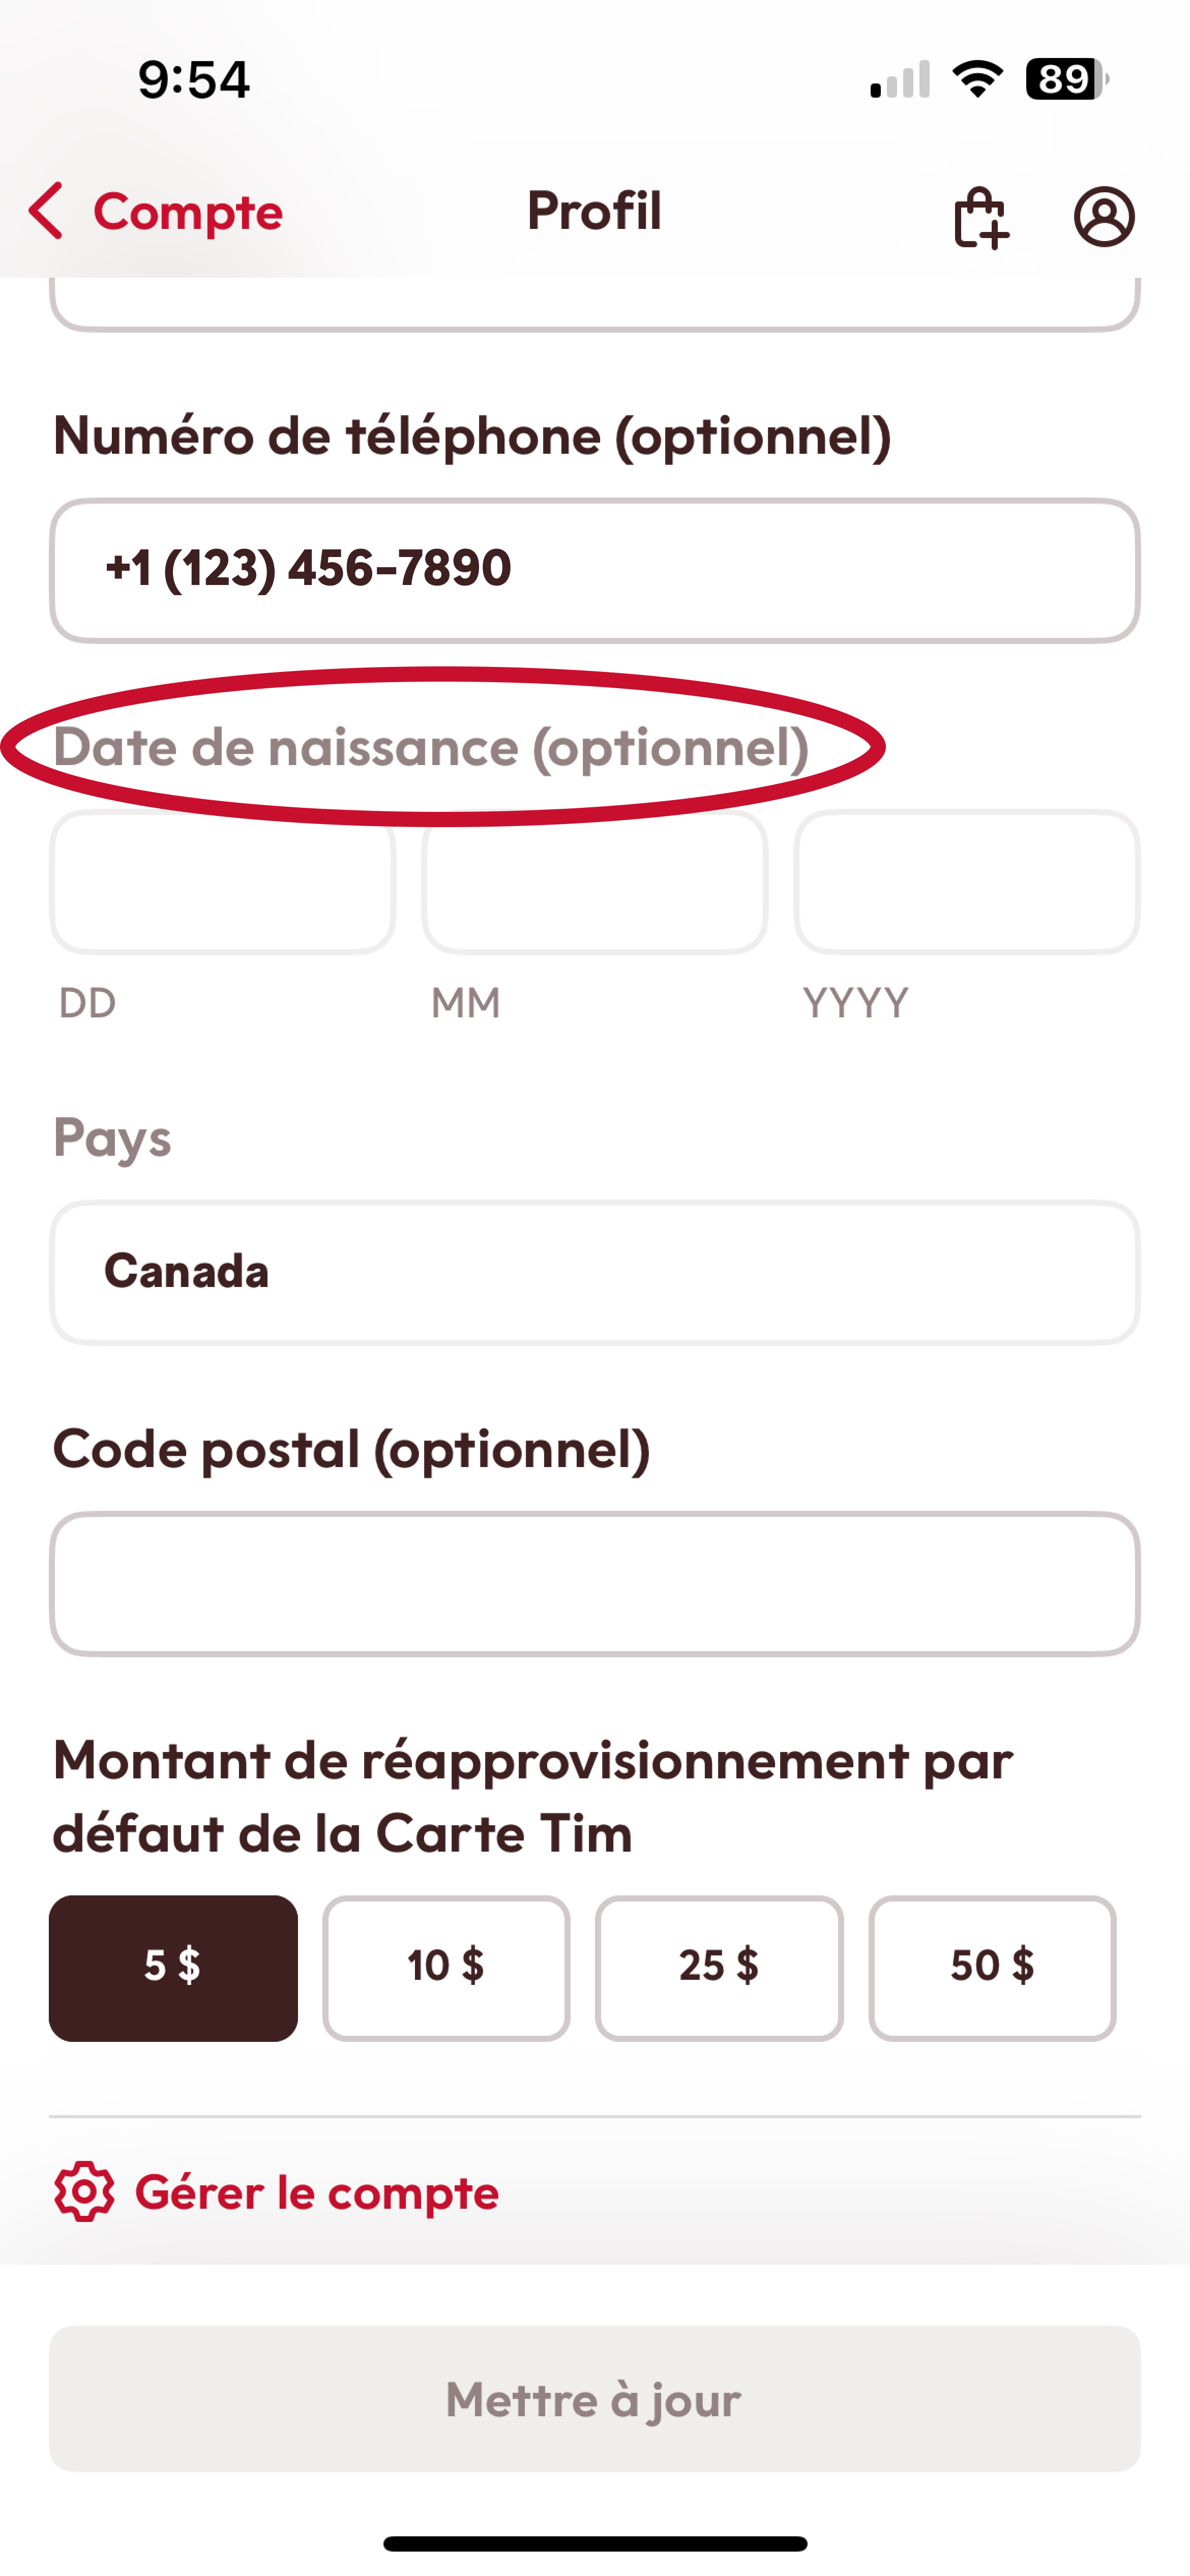Screen dimensions: 1190x2576
Task: Select the 10 $ reload amount
Action: [x=446, y=1967]
